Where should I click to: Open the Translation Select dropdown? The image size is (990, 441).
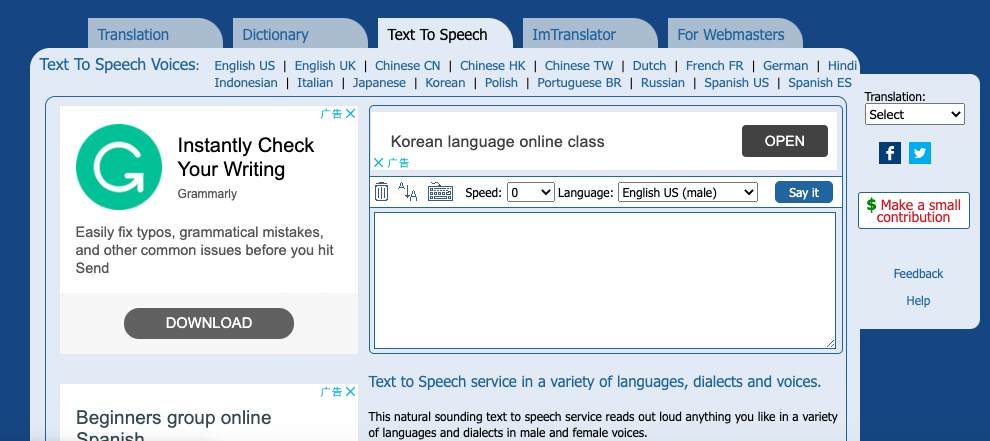914,114
